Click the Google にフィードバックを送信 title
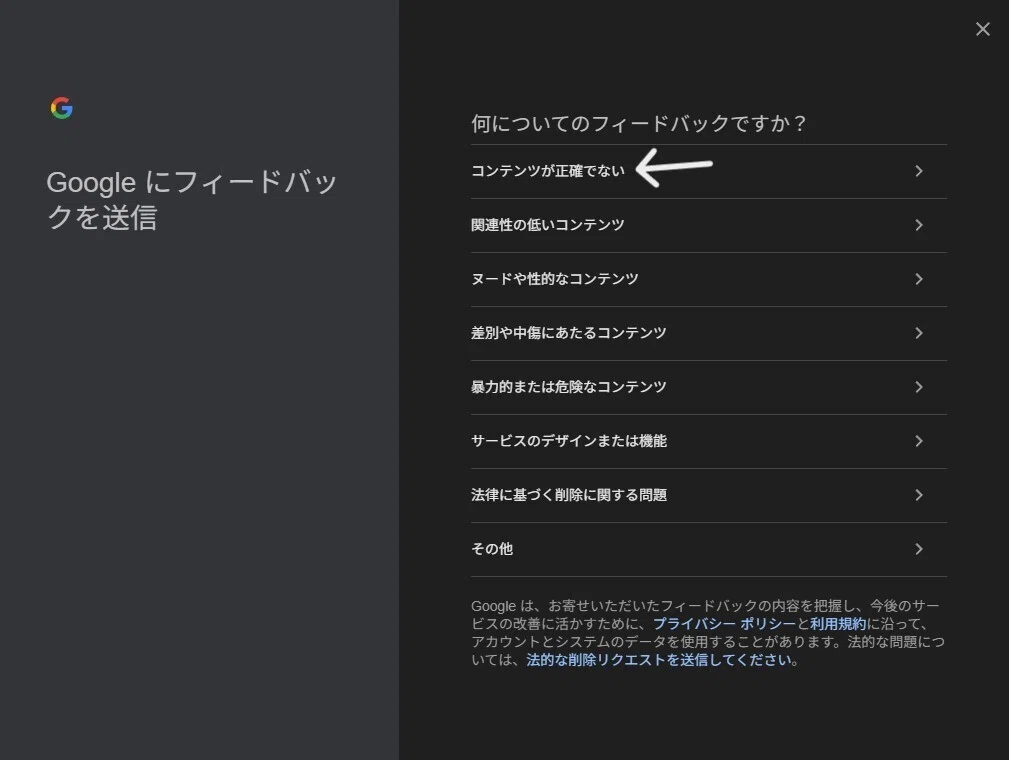Image resolution: width=1009 pixels, height=760 pixels. [x=192, y=200]
